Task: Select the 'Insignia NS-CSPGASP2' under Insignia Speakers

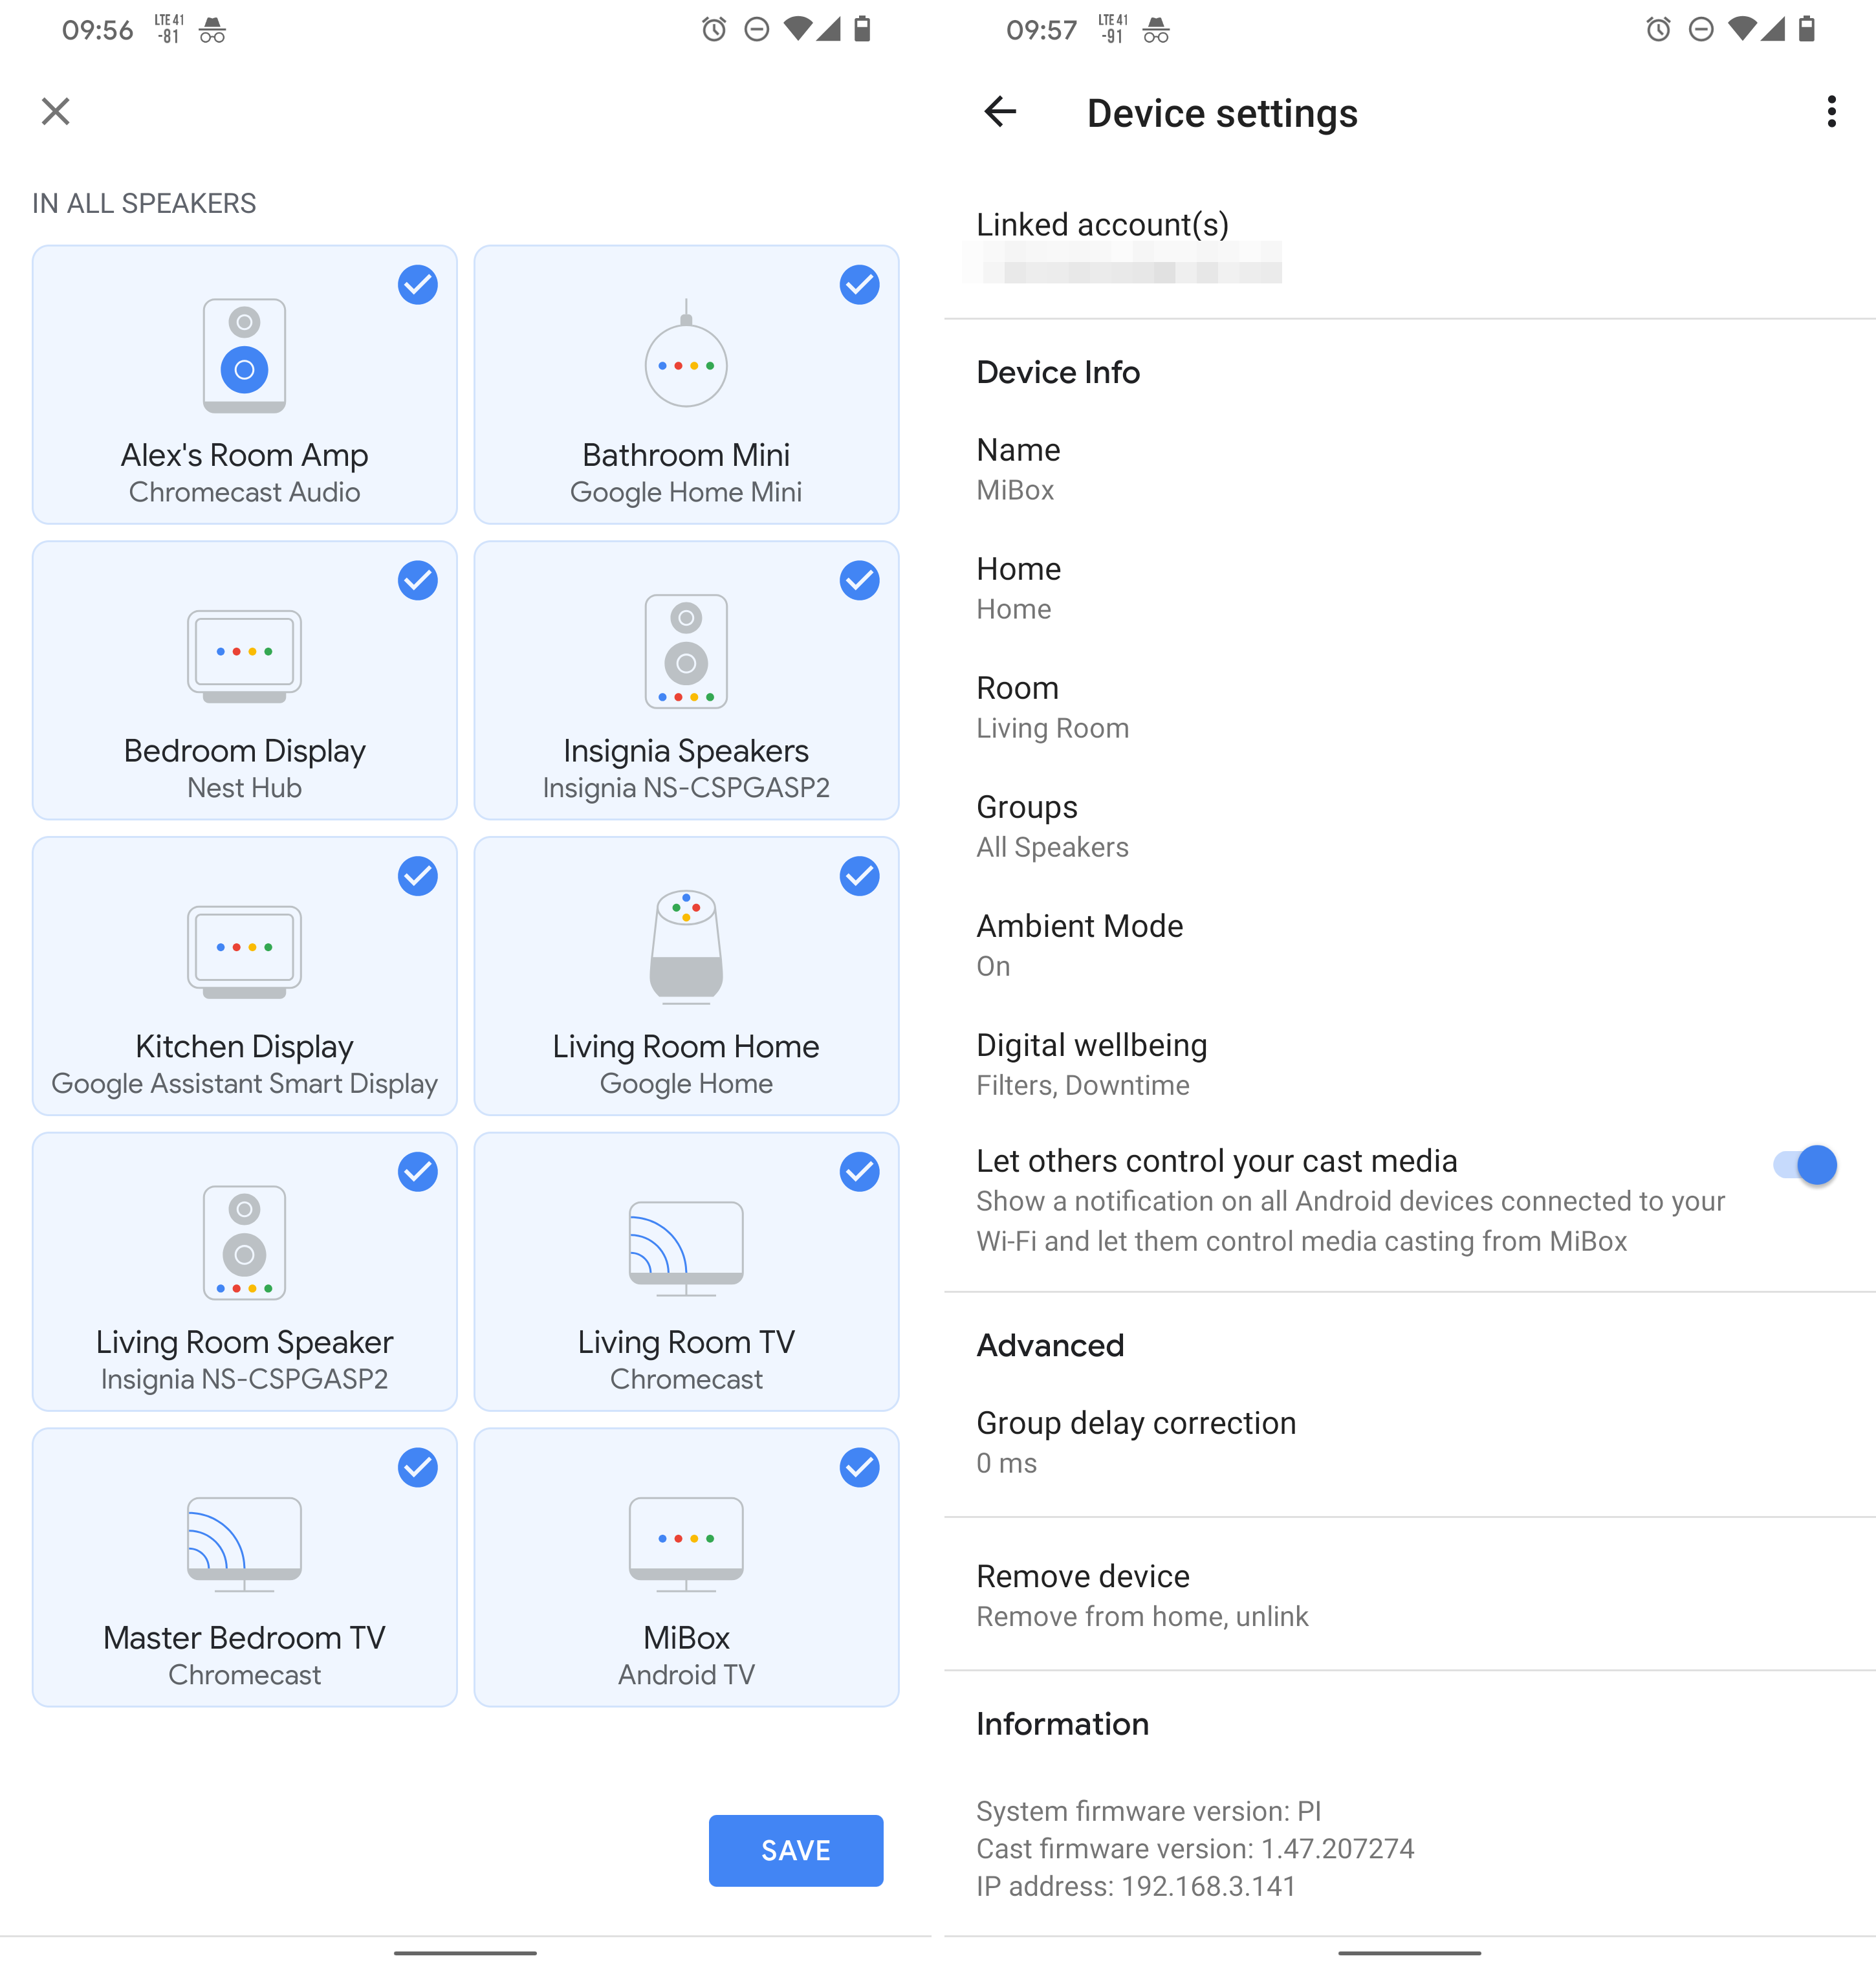Action: pos(686,788)
